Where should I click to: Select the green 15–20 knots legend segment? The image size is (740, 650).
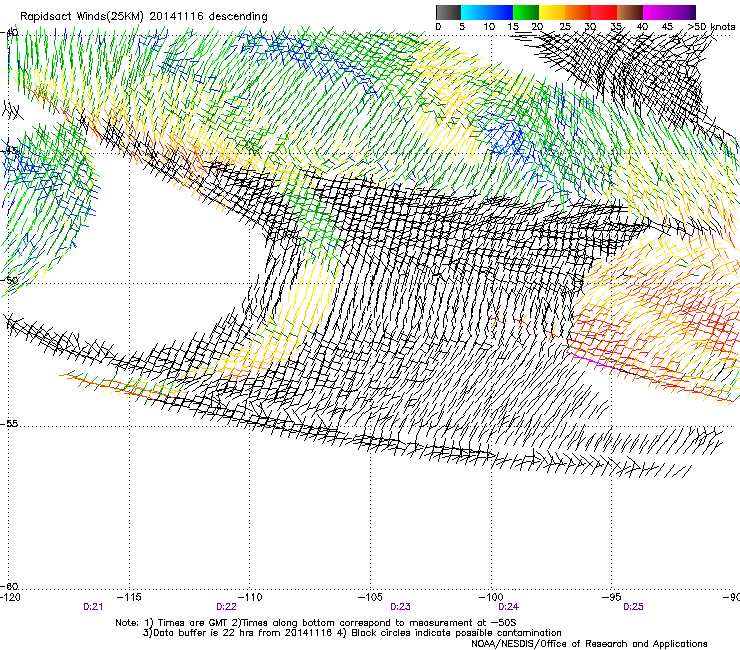(526, 12)
